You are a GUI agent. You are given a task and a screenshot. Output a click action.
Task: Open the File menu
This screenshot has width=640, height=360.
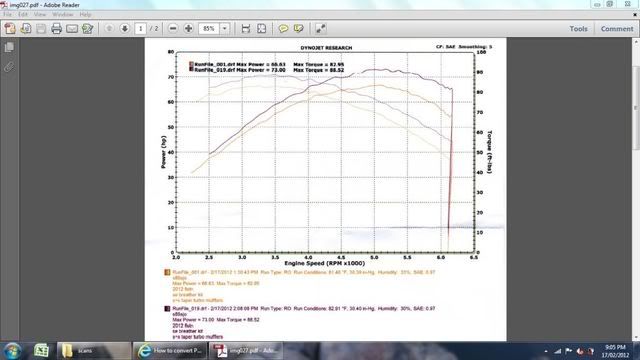pos(7,14)
